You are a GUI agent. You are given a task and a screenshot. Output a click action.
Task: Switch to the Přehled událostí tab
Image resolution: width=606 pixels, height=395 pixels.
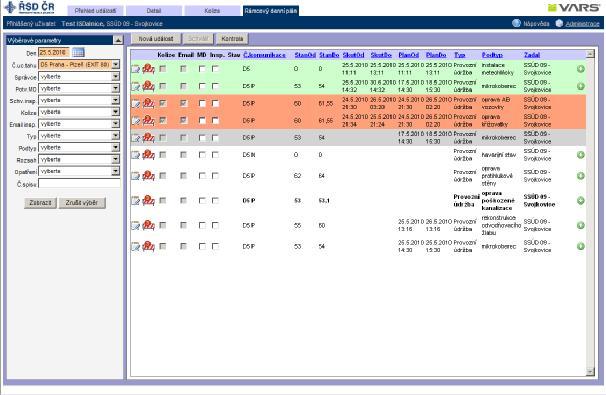[95, 11]
